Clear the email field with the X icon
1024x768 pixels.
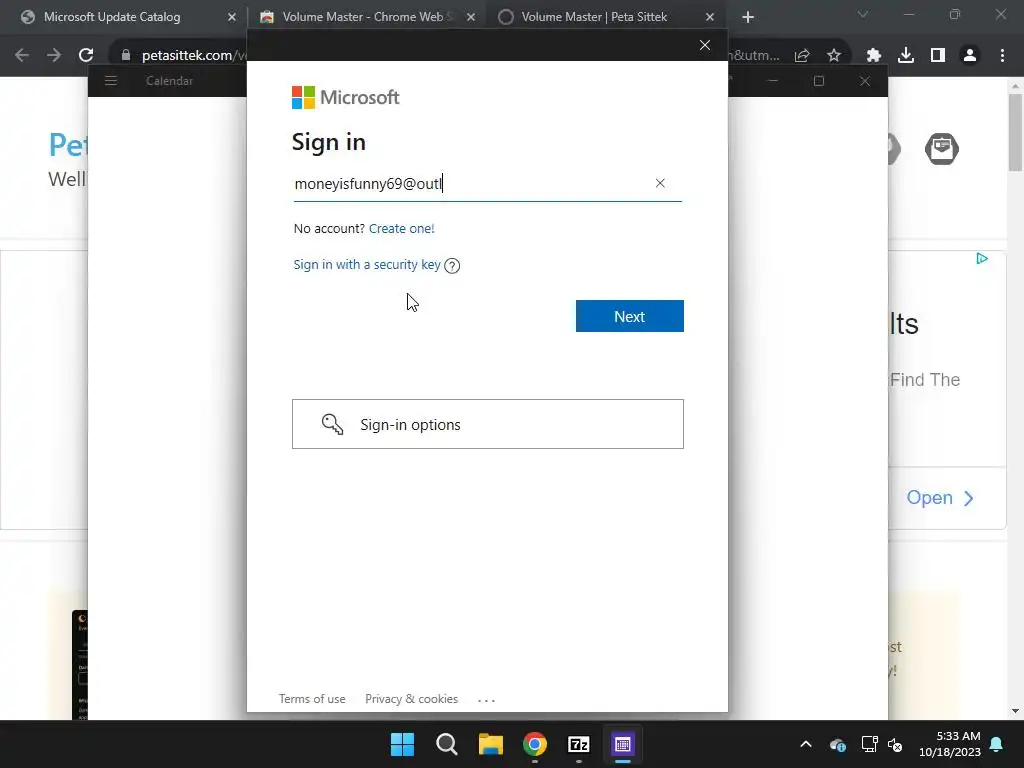point(660,184)
